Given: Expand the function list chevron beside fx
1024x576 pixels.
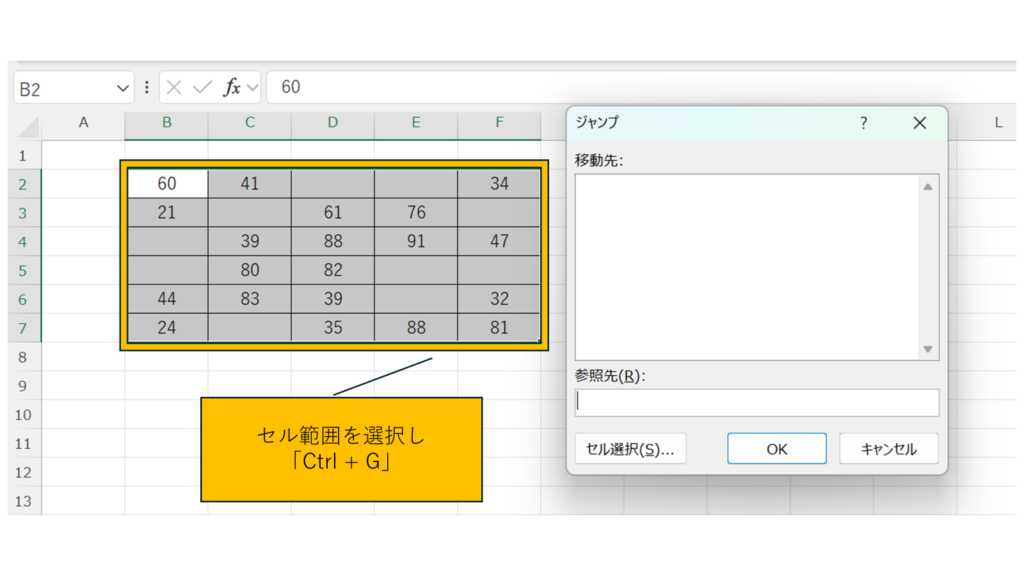Looking at the screenshot, I should pos(252,88).
